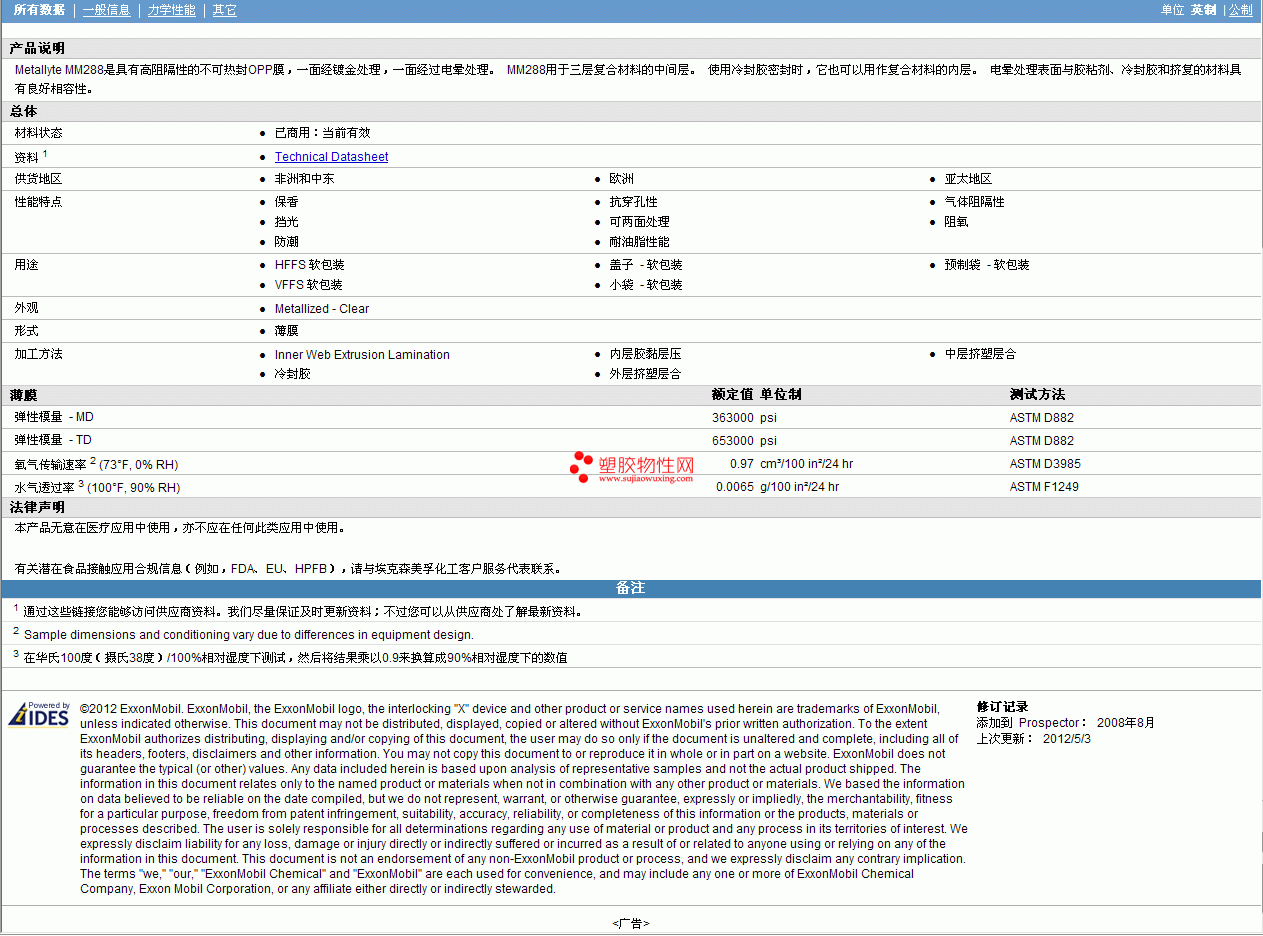
Task: Select 非洲和中东 region text
Action: (x=305, y=179)
